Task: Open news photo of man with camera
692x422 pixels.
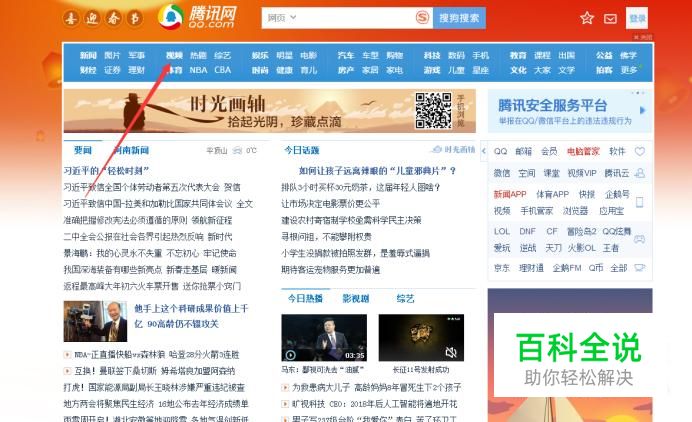Action: tap(95, 321)
